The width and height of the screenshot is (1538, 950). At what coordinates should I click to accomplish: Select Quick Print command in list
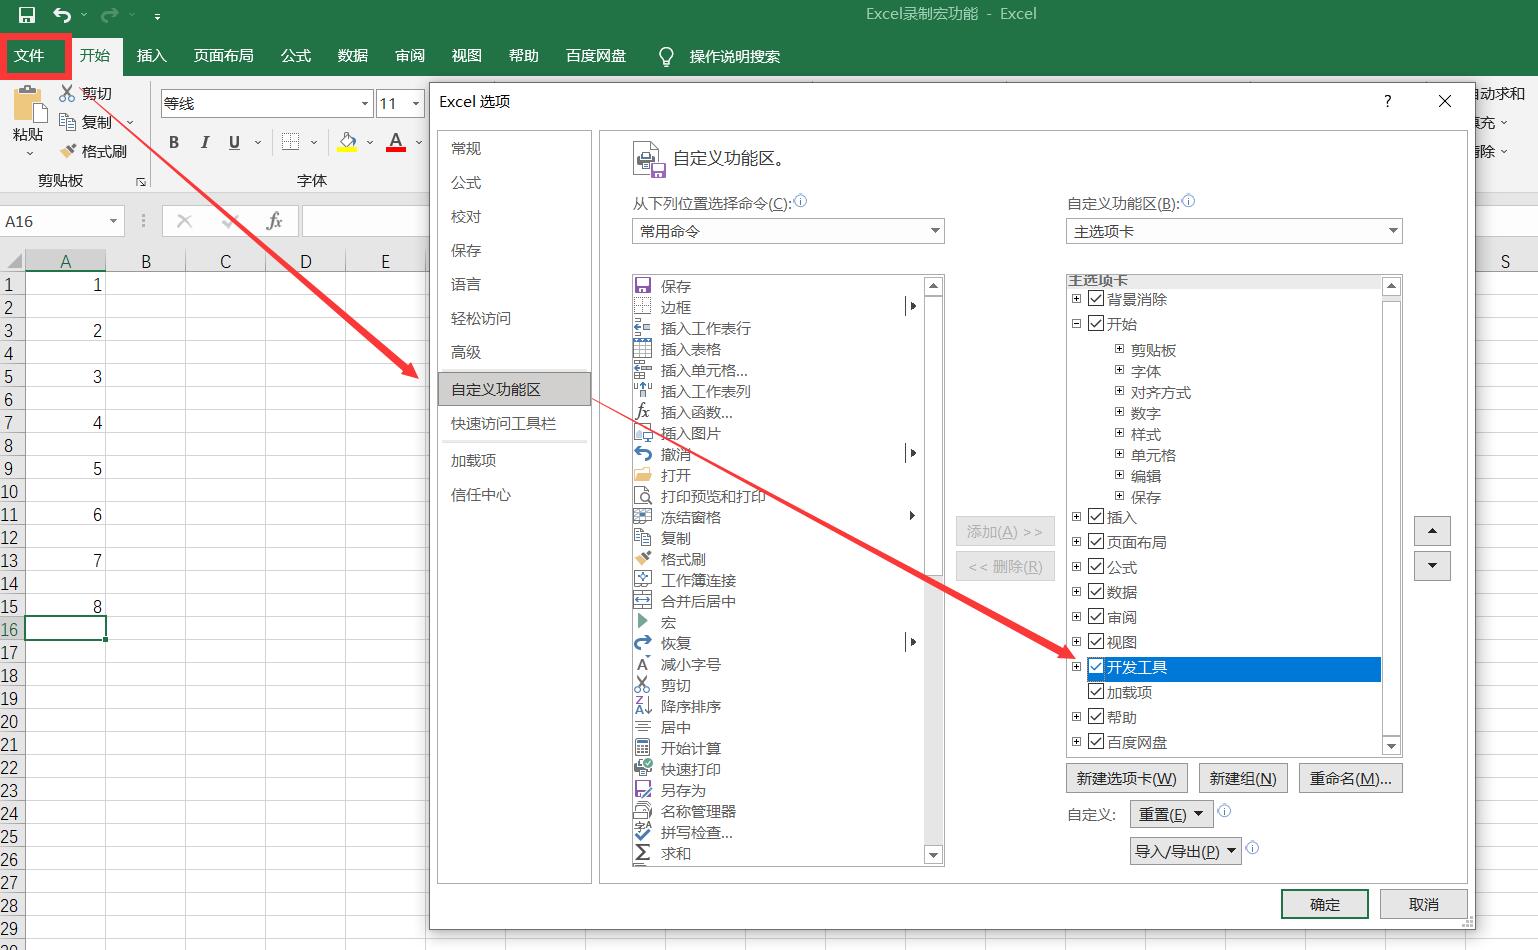690,769
